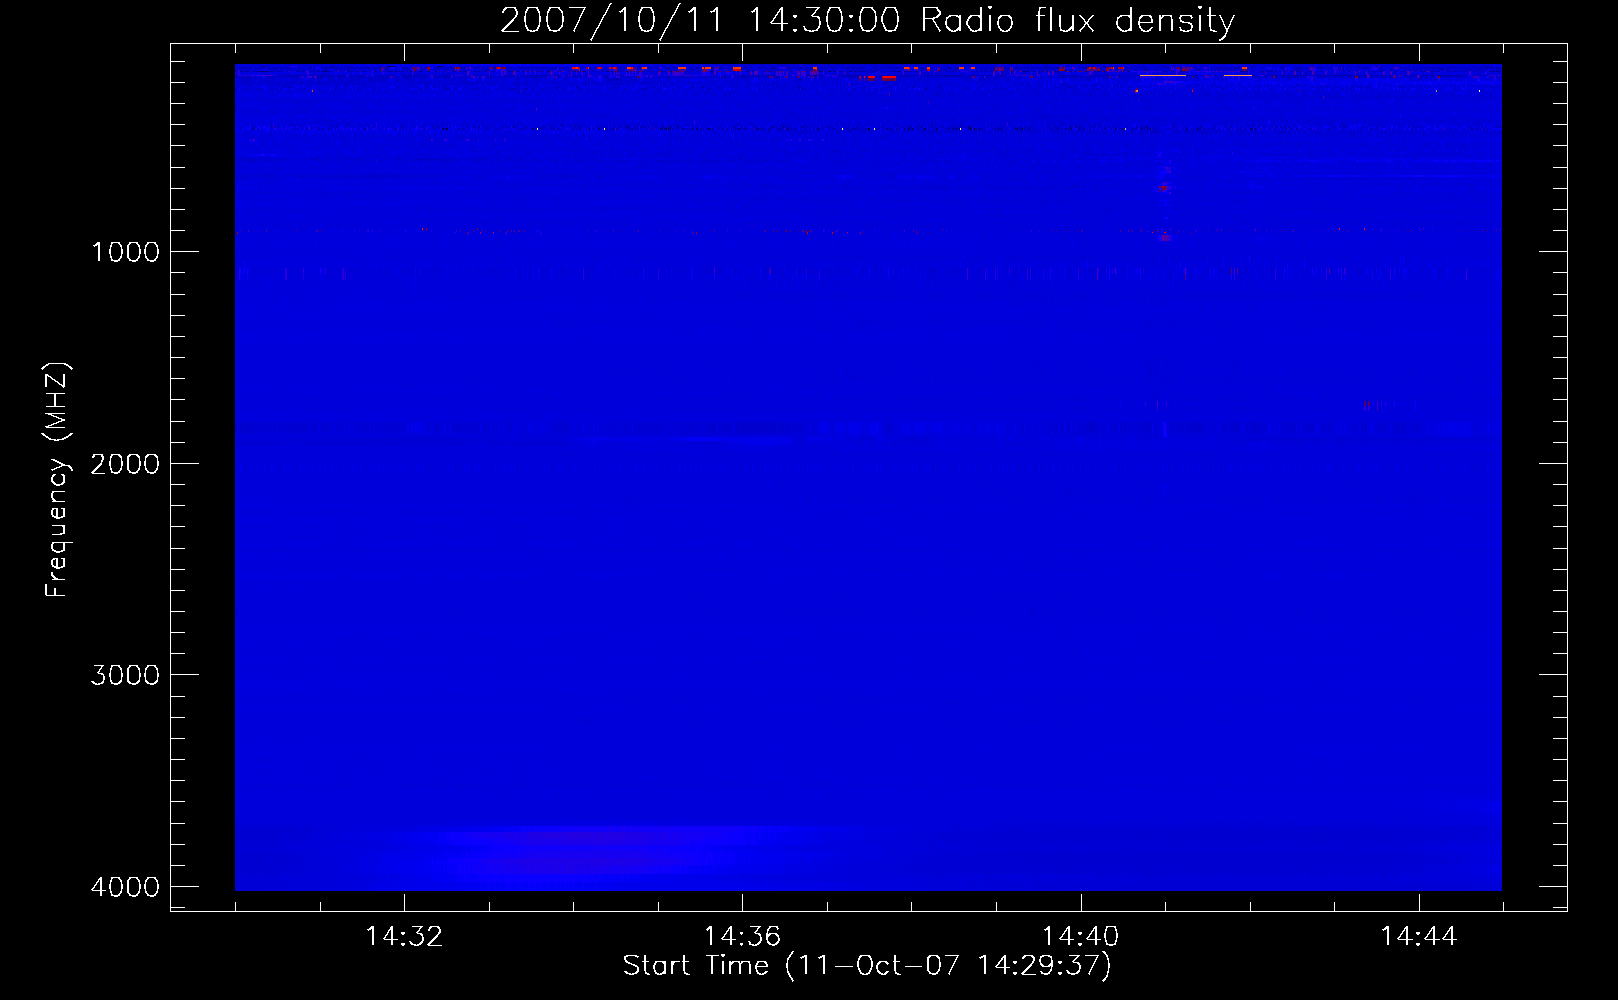Click the 2000 frequency tick label
The width and height of the screenshot is (1618, 1000).
126,464
